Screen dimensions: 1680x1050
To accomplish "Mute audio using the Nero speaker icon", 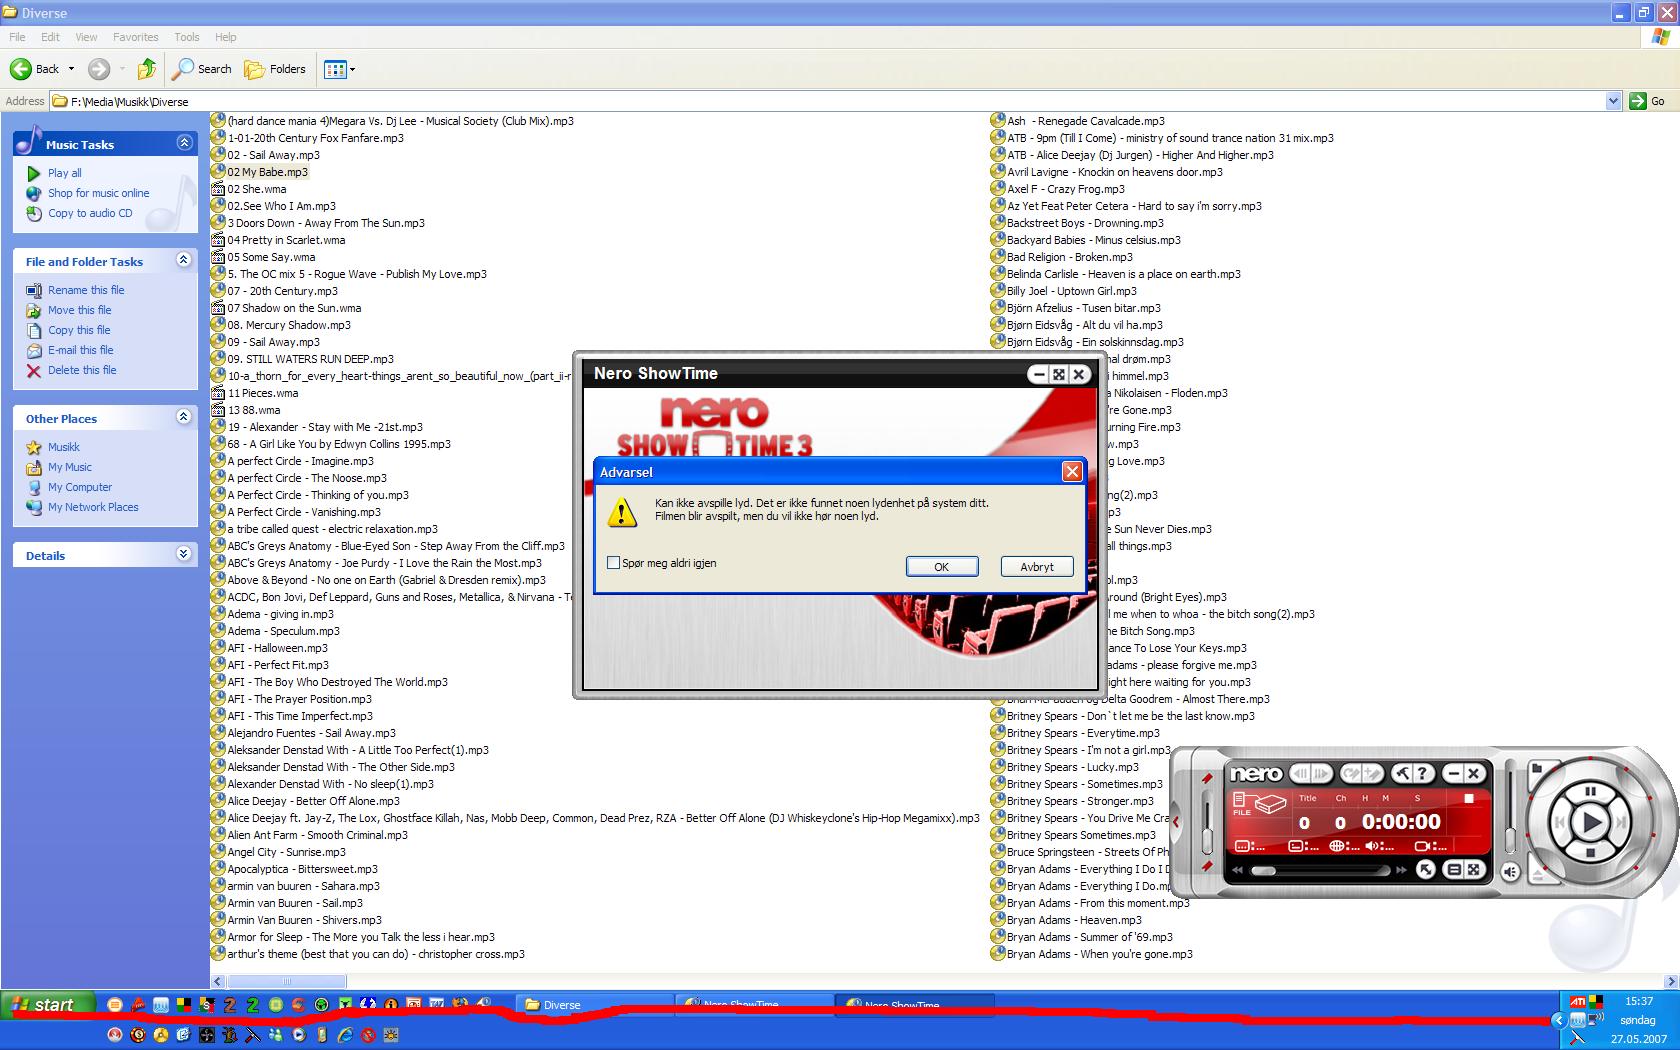I will click(1510, 872).
